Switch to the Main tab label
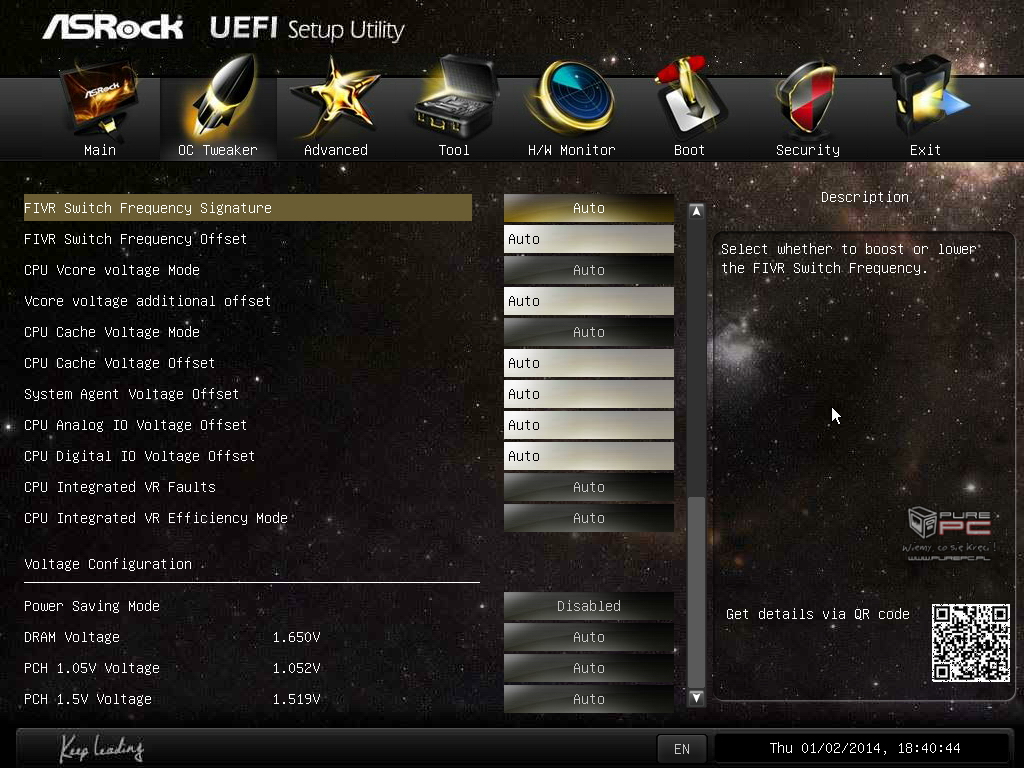Screen dimensions: 1024x768 click(100, 150)
